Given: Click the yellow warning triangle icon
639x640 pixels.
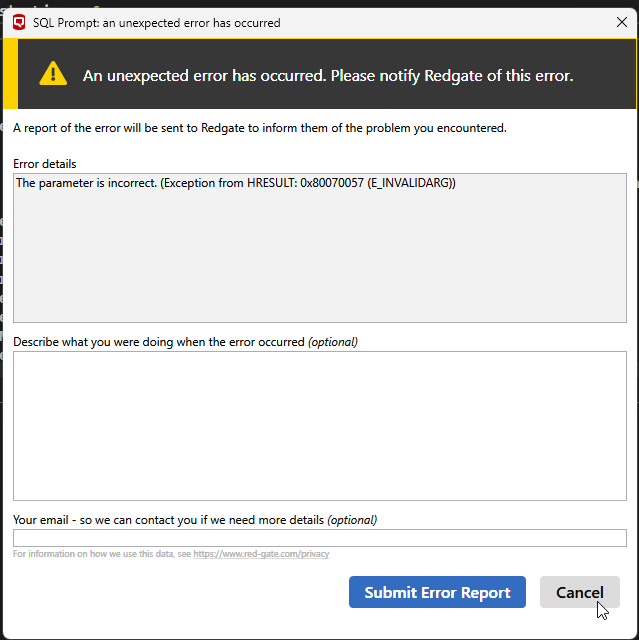Looking at the screenshot, I should pyautogui.click(x=53, y=74).
